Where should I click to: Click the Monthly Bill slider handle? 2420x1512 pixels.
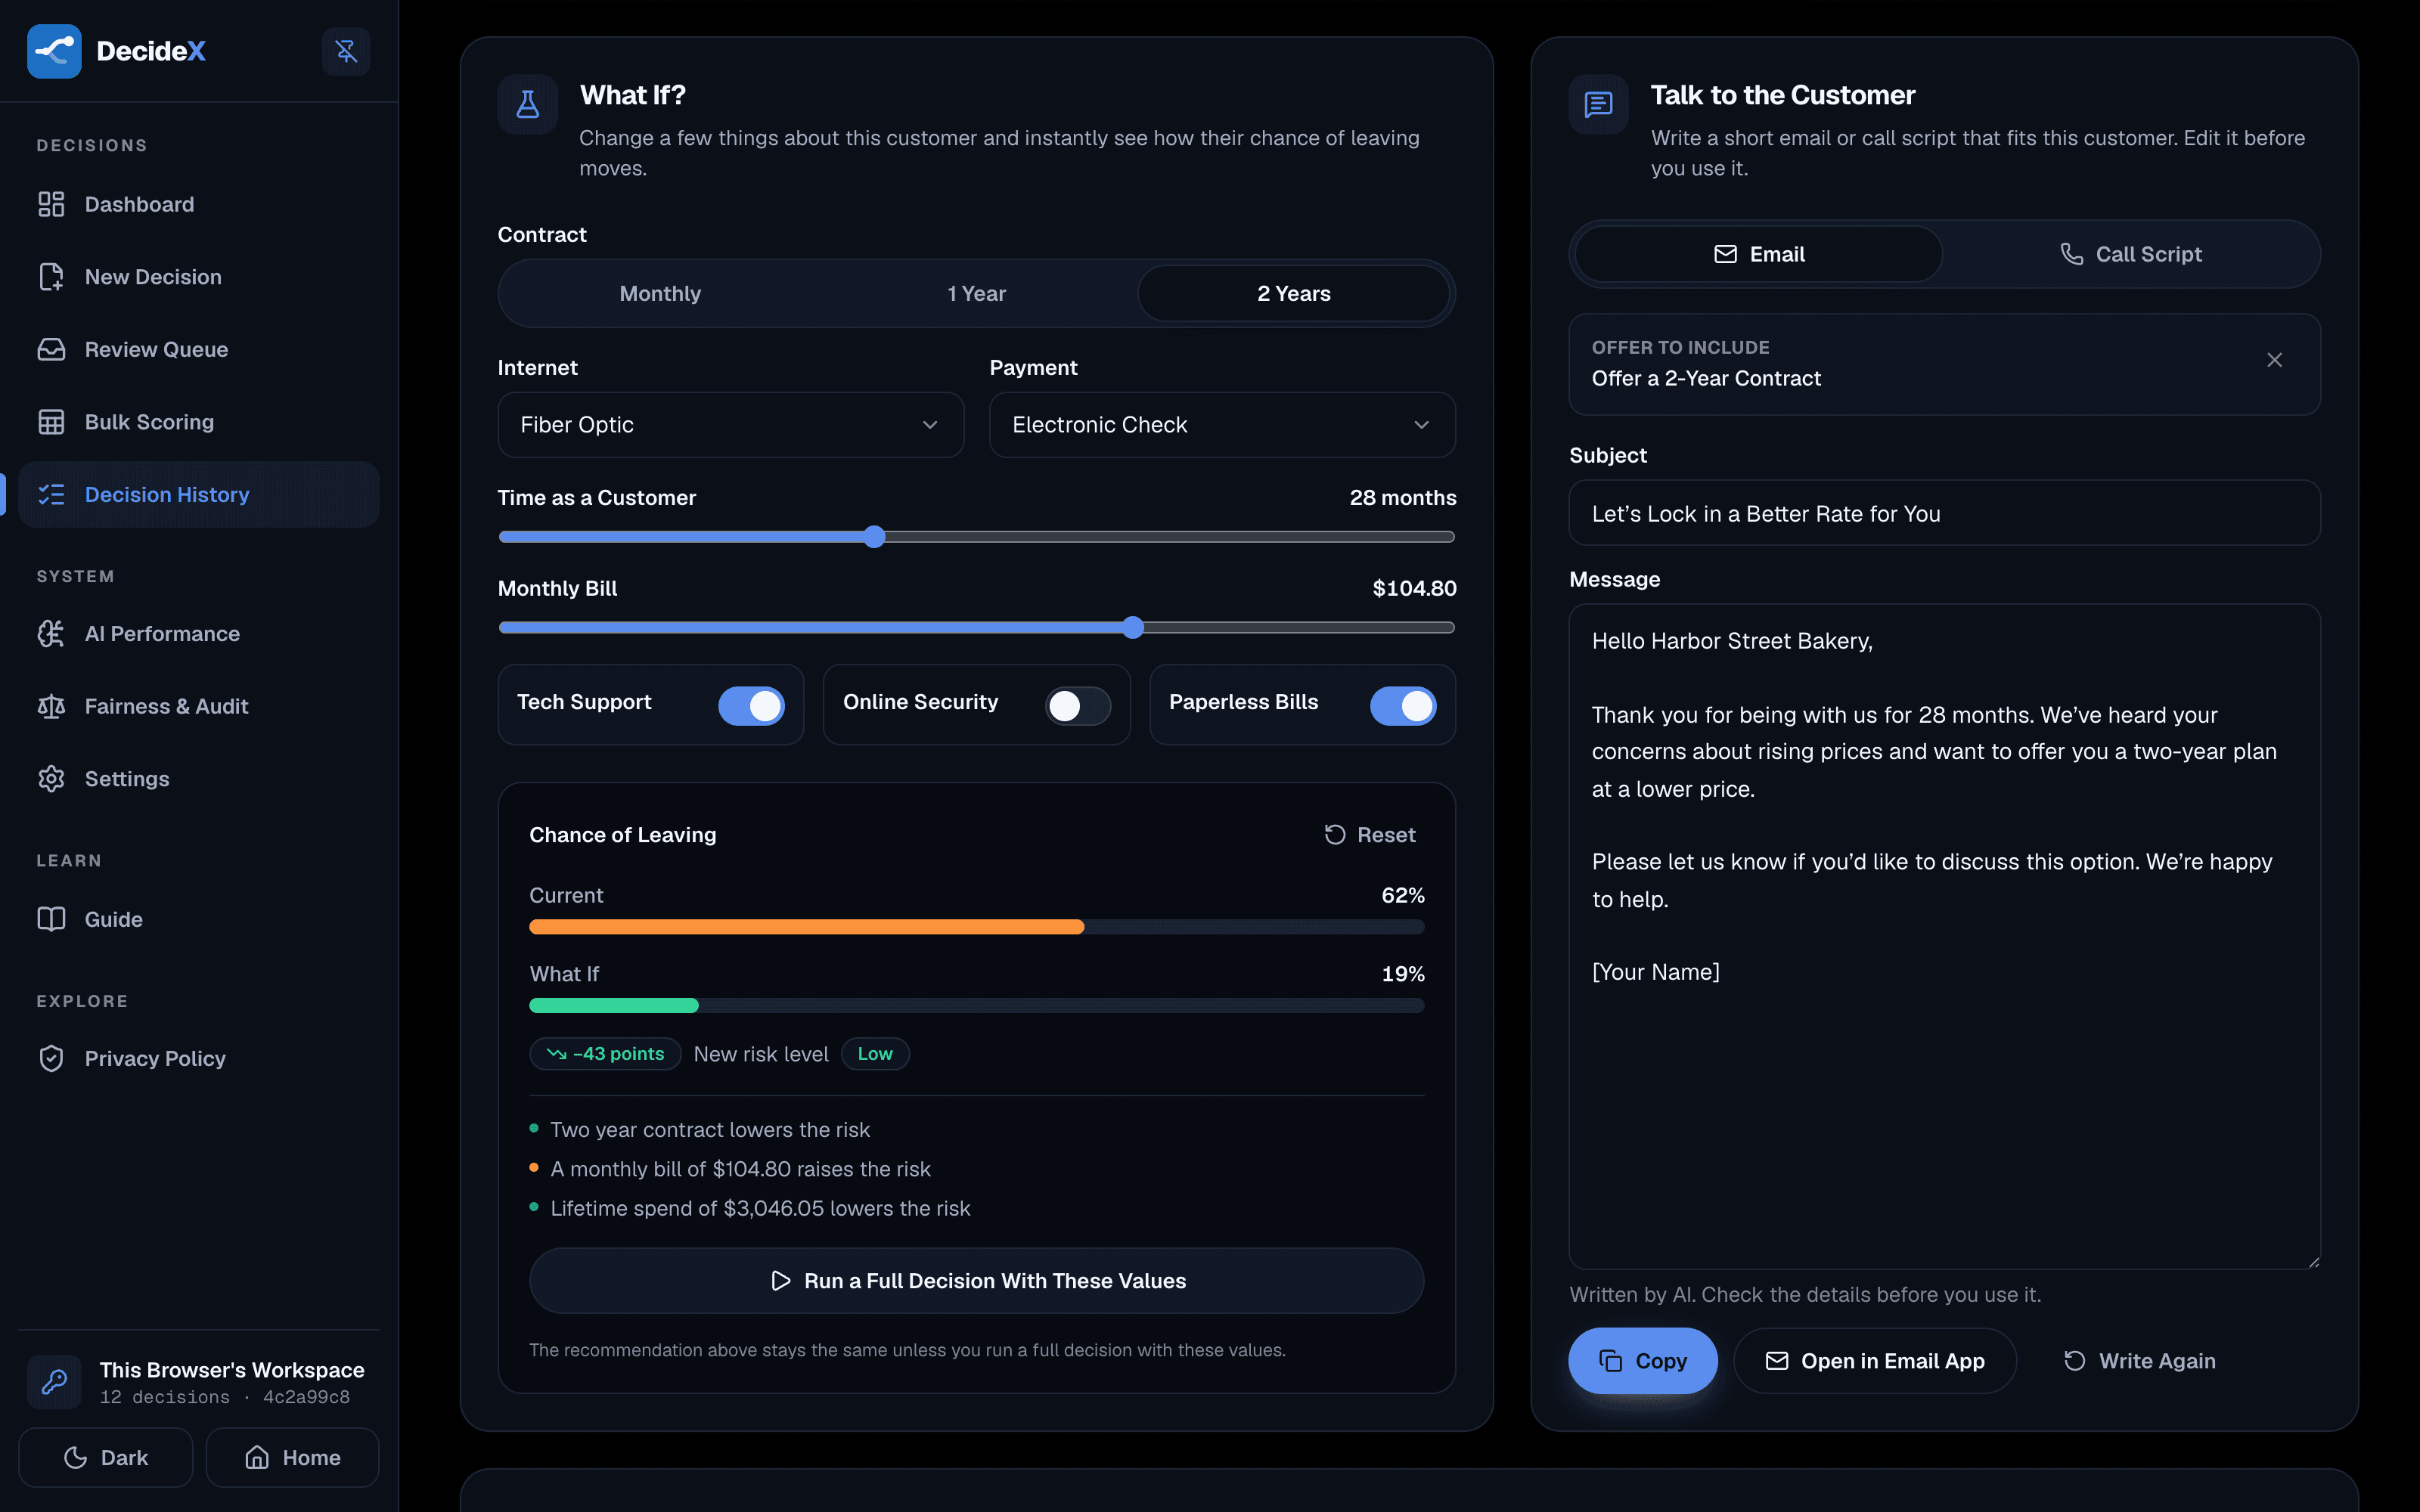click(1132, 627)
